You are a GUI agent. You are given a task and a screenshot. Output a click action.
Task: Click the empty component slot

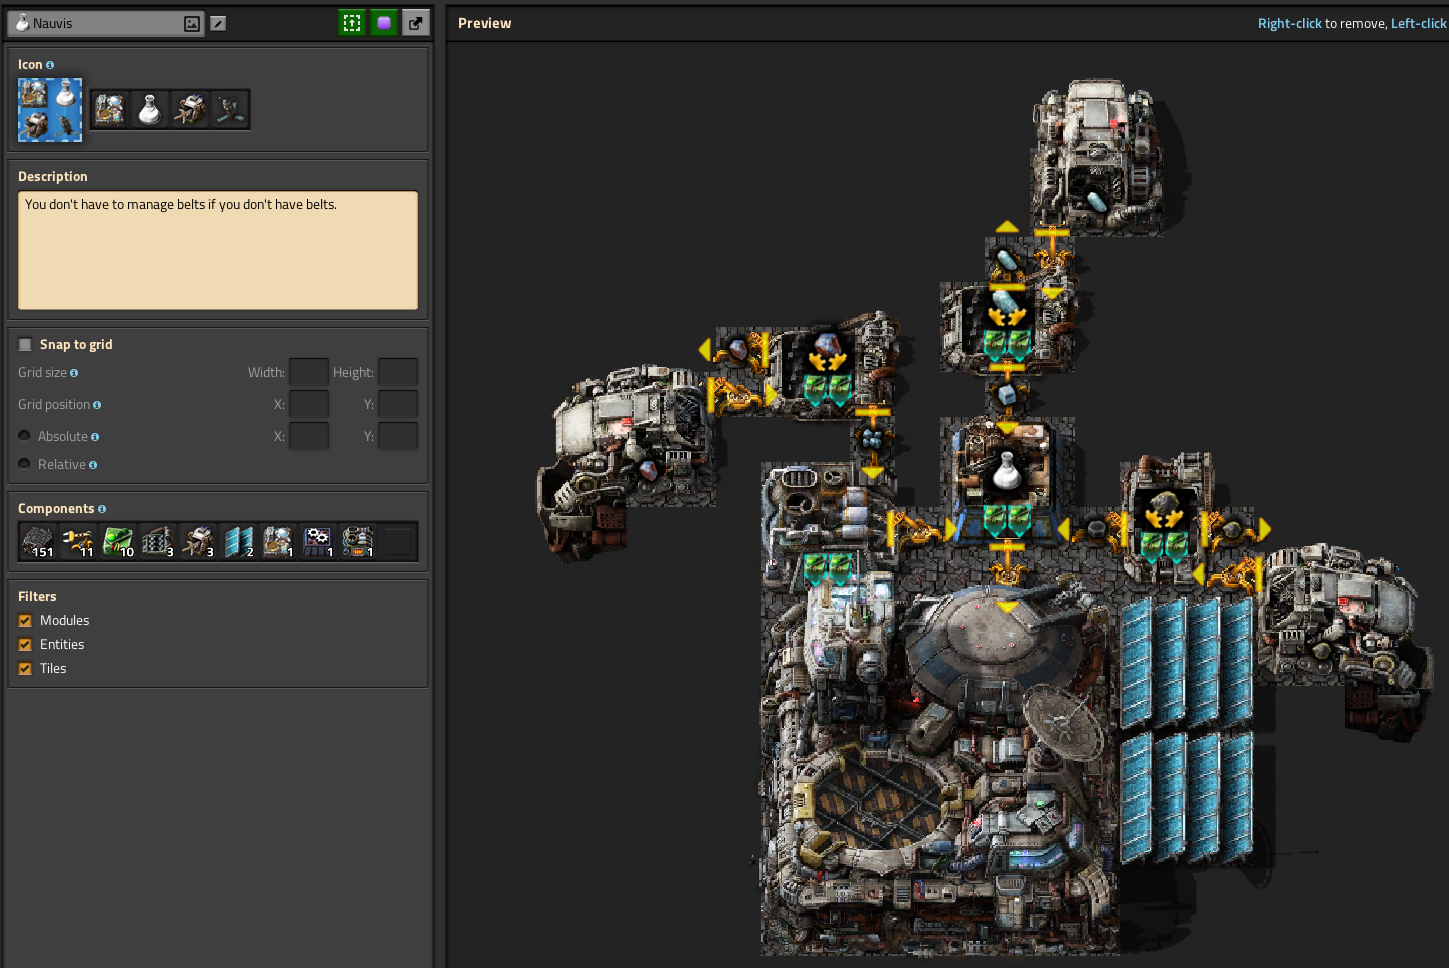398,541
